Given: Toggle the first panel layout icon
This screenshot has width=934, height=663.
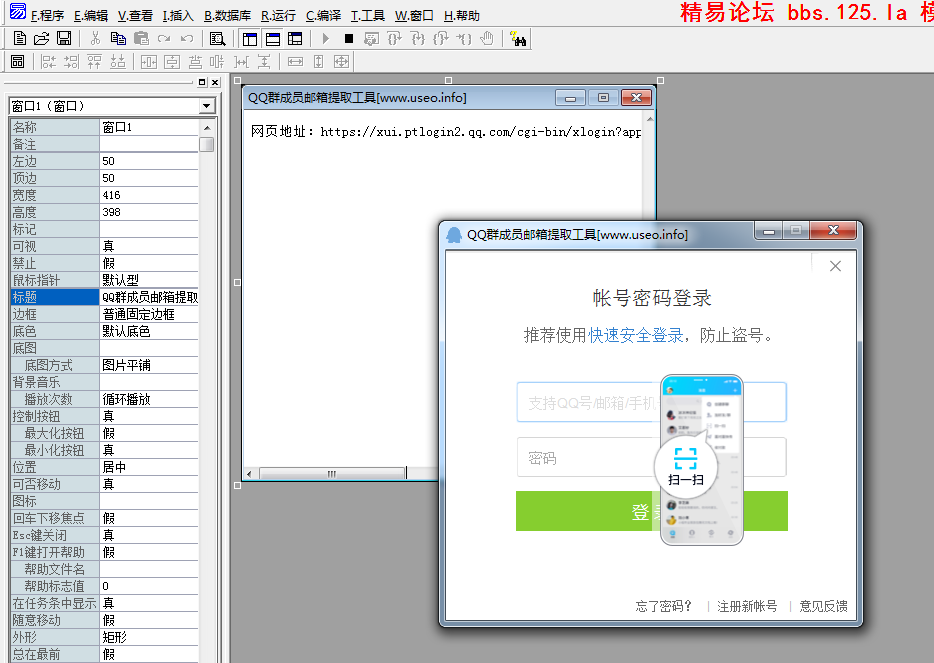Looking at the screenshot, I should [250, 39].
